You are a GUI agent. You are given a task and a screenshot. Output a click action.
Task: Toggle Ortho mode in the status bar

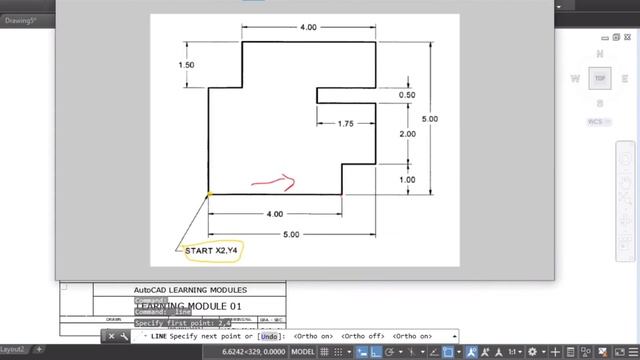(376, 352)
